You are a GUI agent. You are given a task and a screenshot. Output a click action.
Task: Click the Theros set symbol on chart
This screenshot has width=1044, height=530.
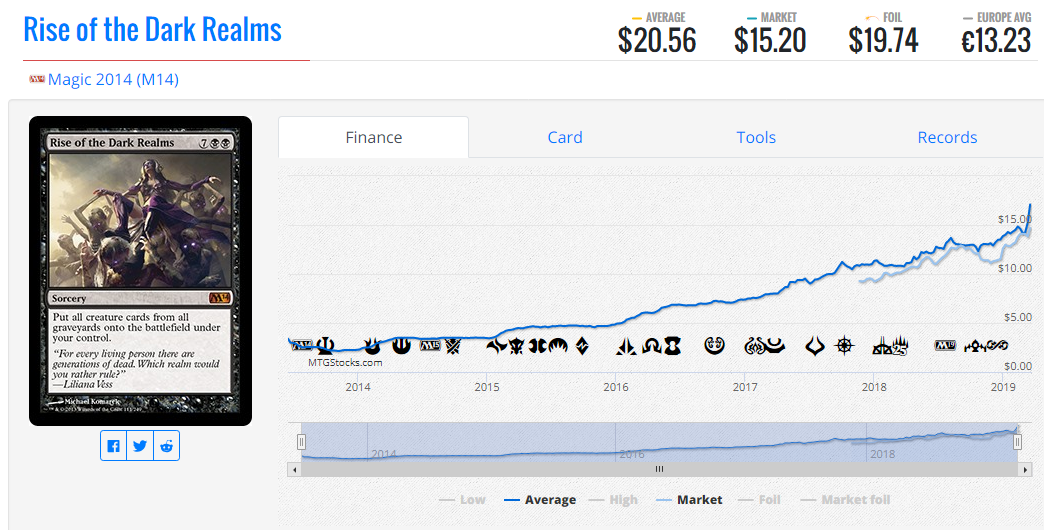point(326,346)
